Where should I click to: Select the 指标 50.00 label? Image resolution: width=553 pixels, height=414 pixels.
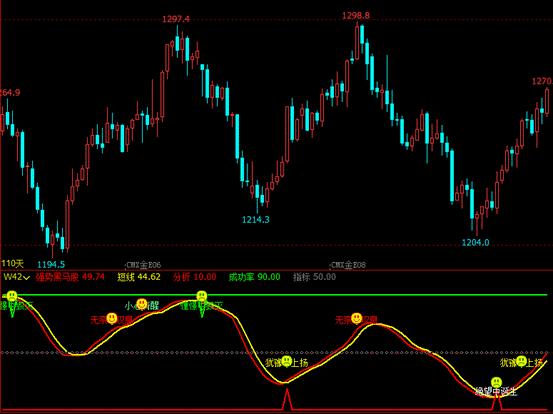point(315,277)
